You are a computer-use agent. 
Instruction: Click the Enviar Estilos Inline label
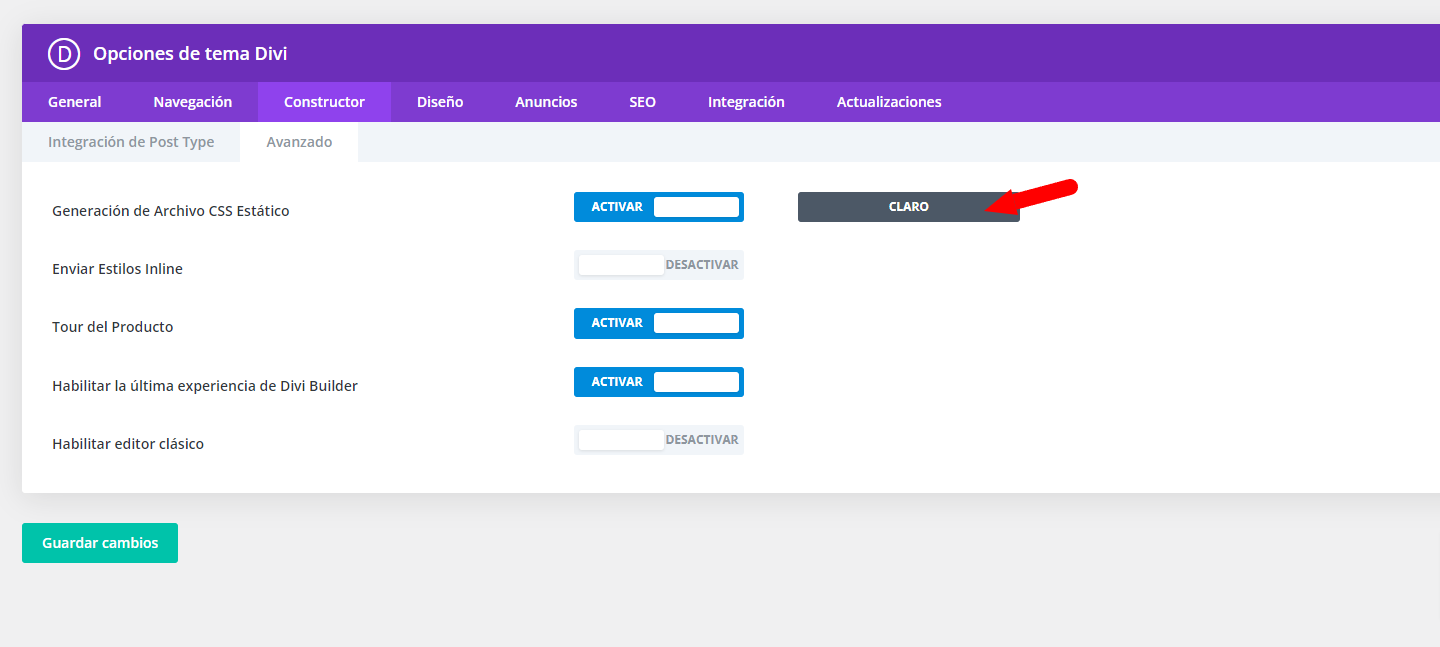tap(117, 269)
